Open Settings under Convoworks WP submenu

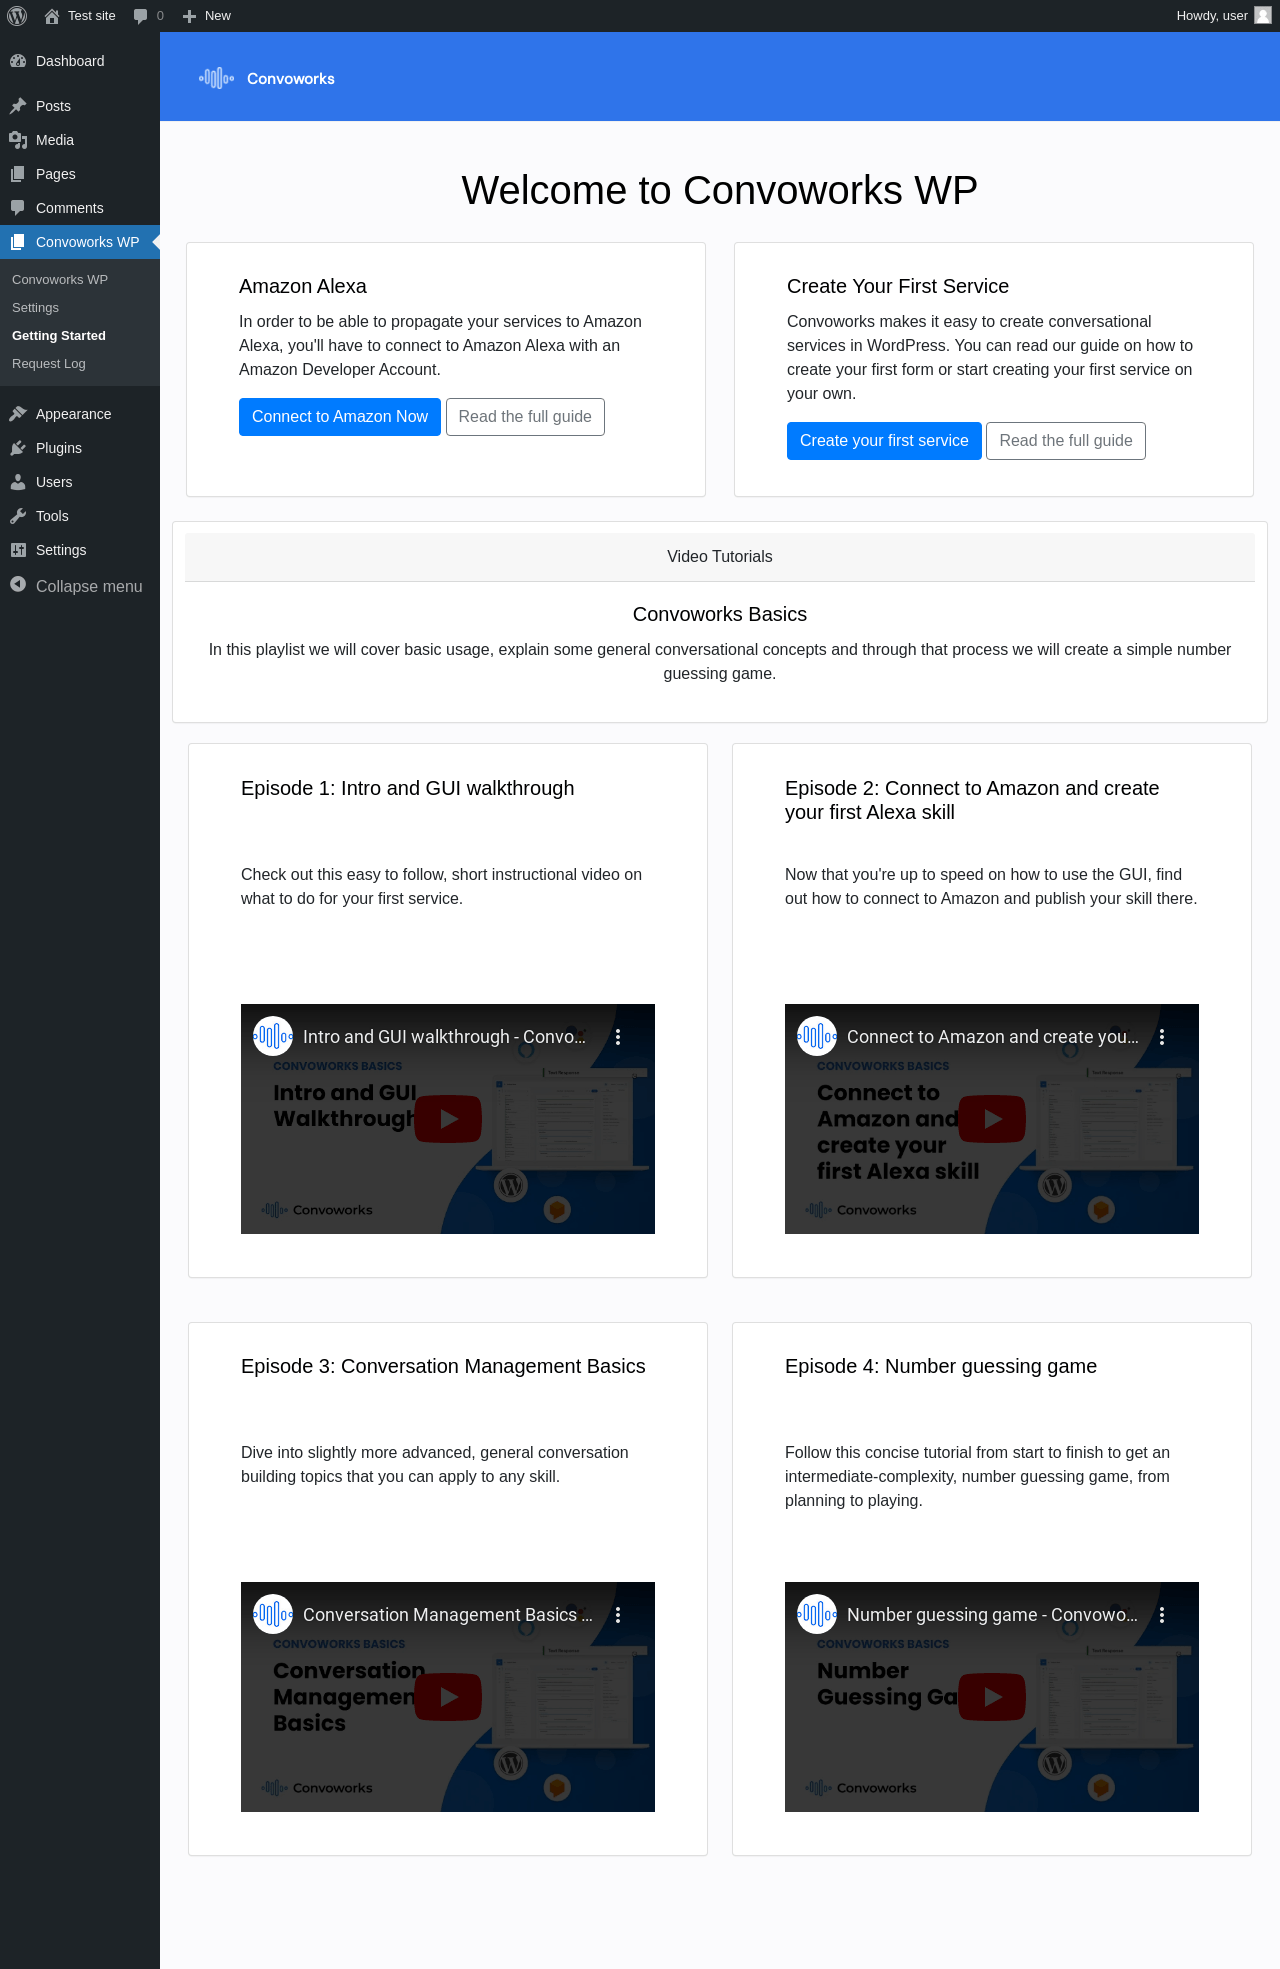click(35, 308)
